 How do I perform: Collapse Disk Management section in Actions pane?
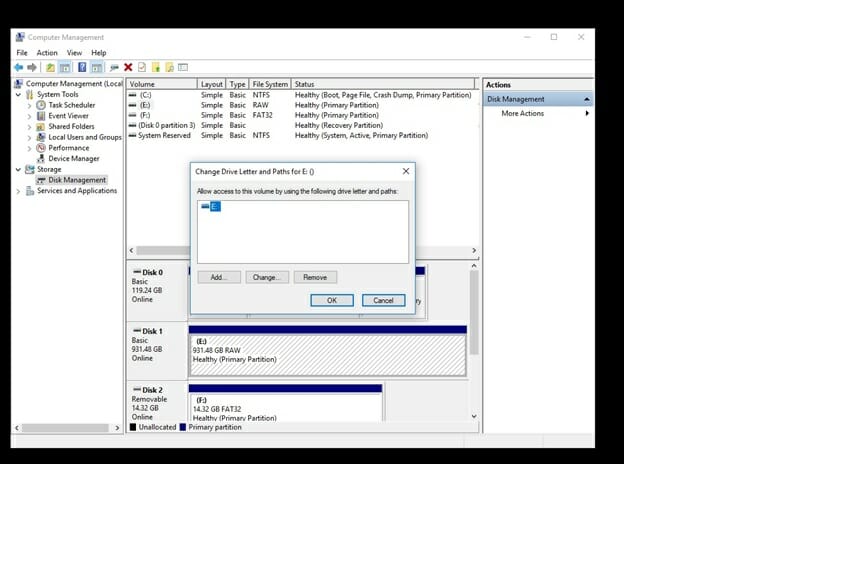tap(587, 99)
